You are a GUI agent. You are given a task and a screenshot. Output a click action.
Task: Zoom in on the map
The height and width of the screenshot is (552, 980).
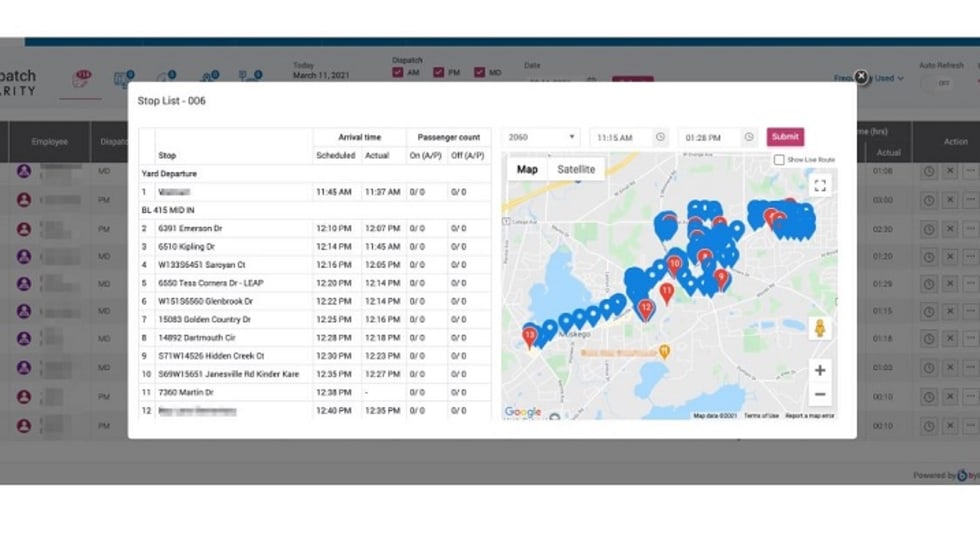tap(820, 370)
